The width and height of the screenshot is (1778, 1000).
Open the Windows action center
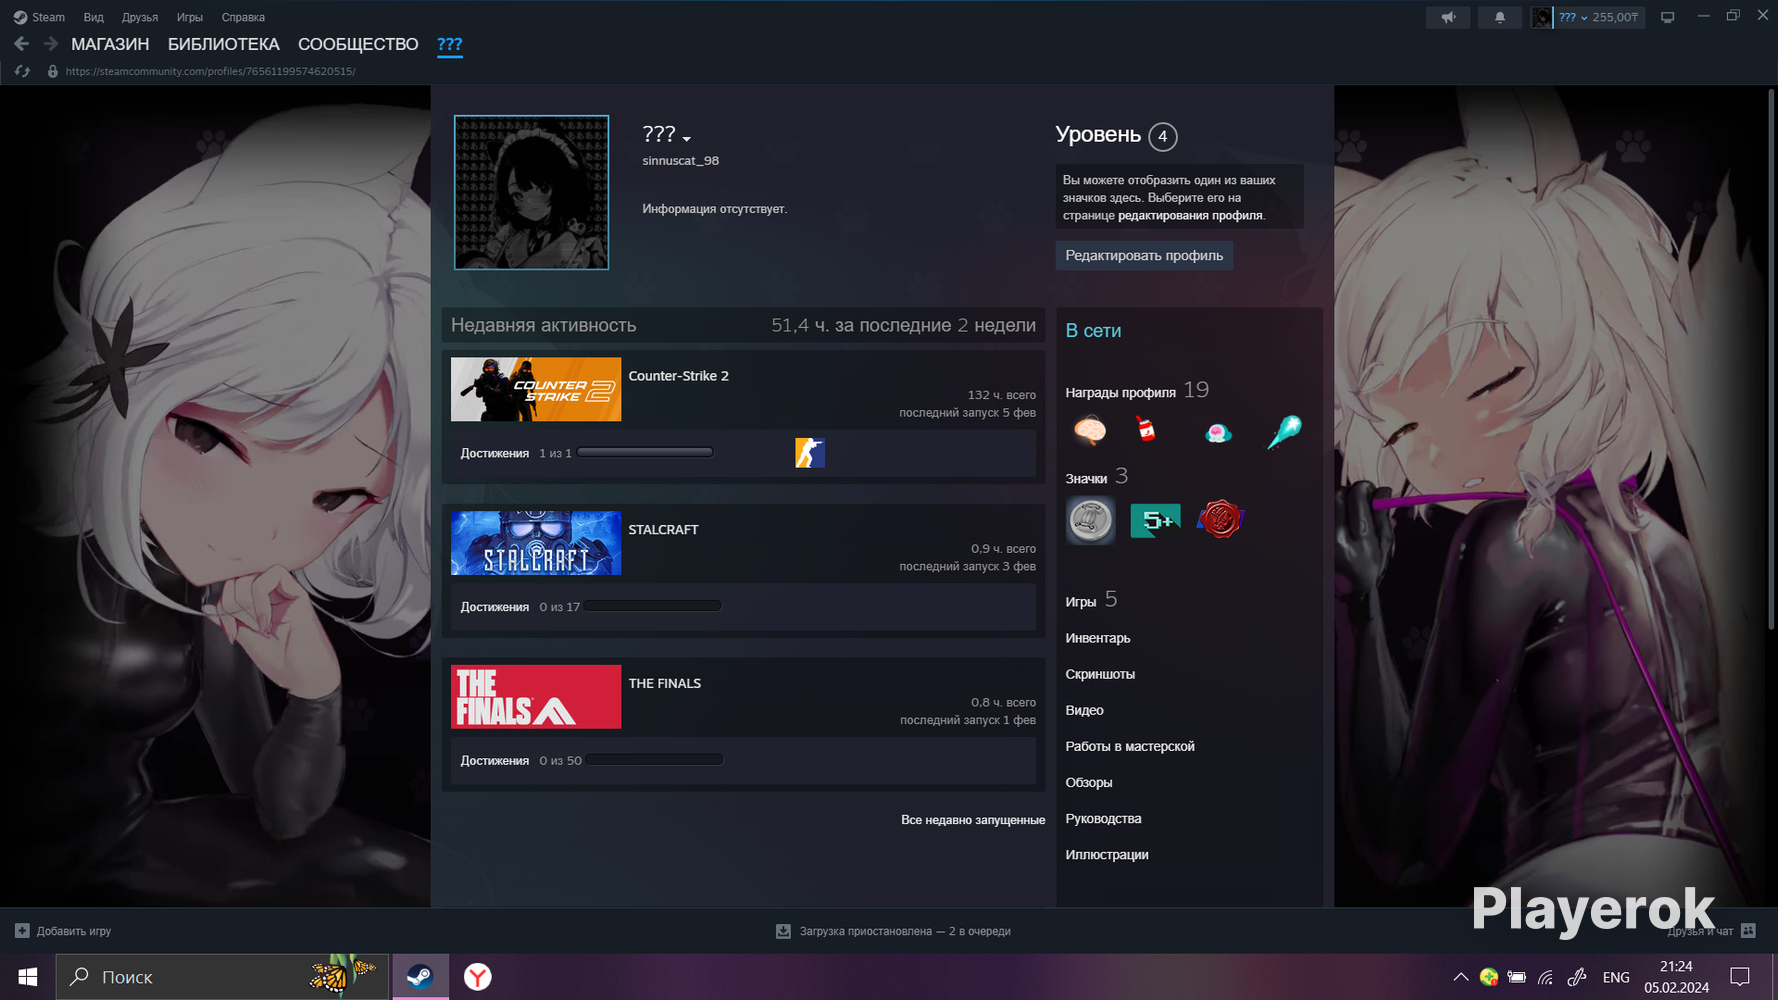click(x=1740, y=977)
